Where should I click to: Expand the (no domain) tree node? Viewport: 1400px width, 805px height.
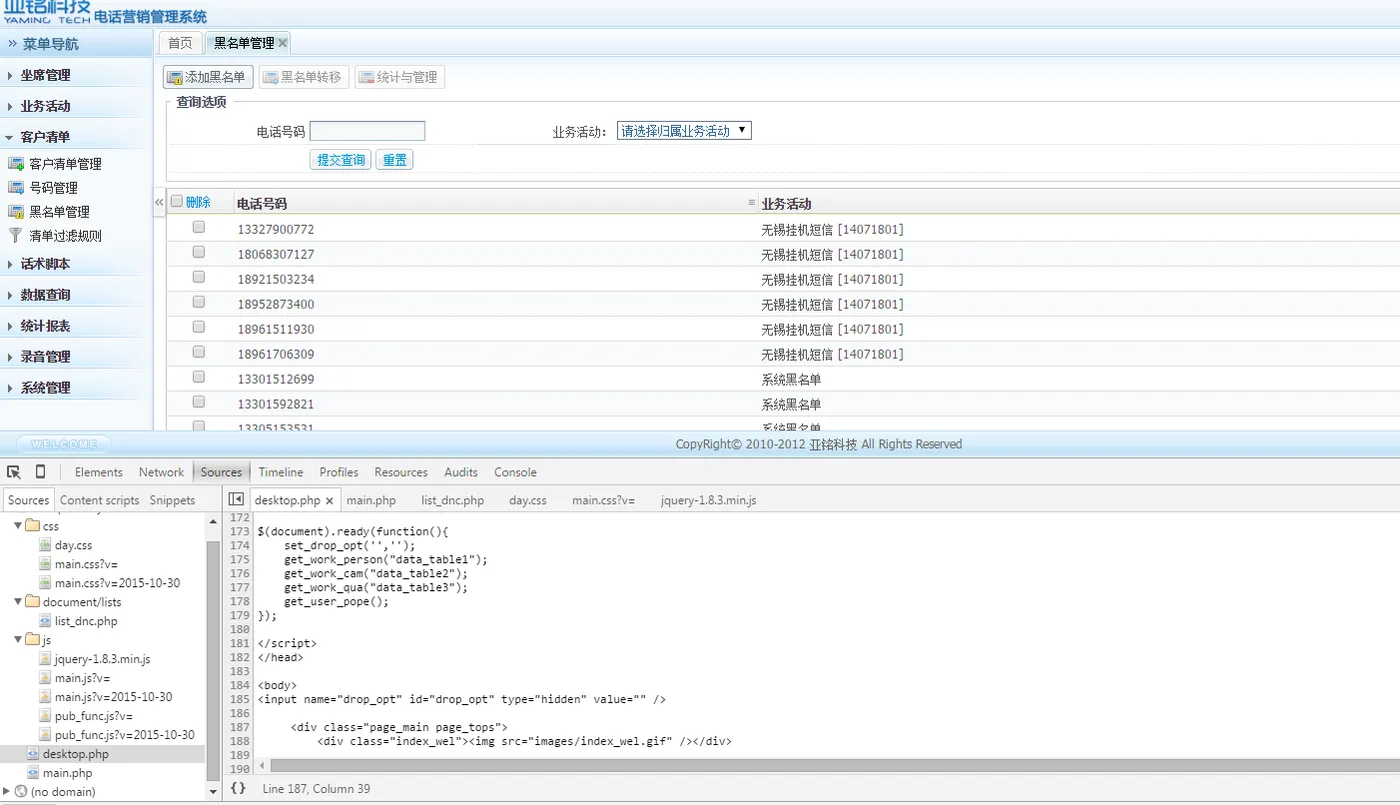[x=7, y=792]
